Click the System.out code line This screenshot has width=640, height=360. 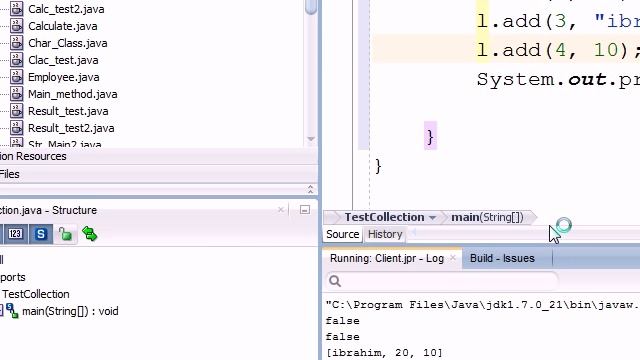click(558, 79)
